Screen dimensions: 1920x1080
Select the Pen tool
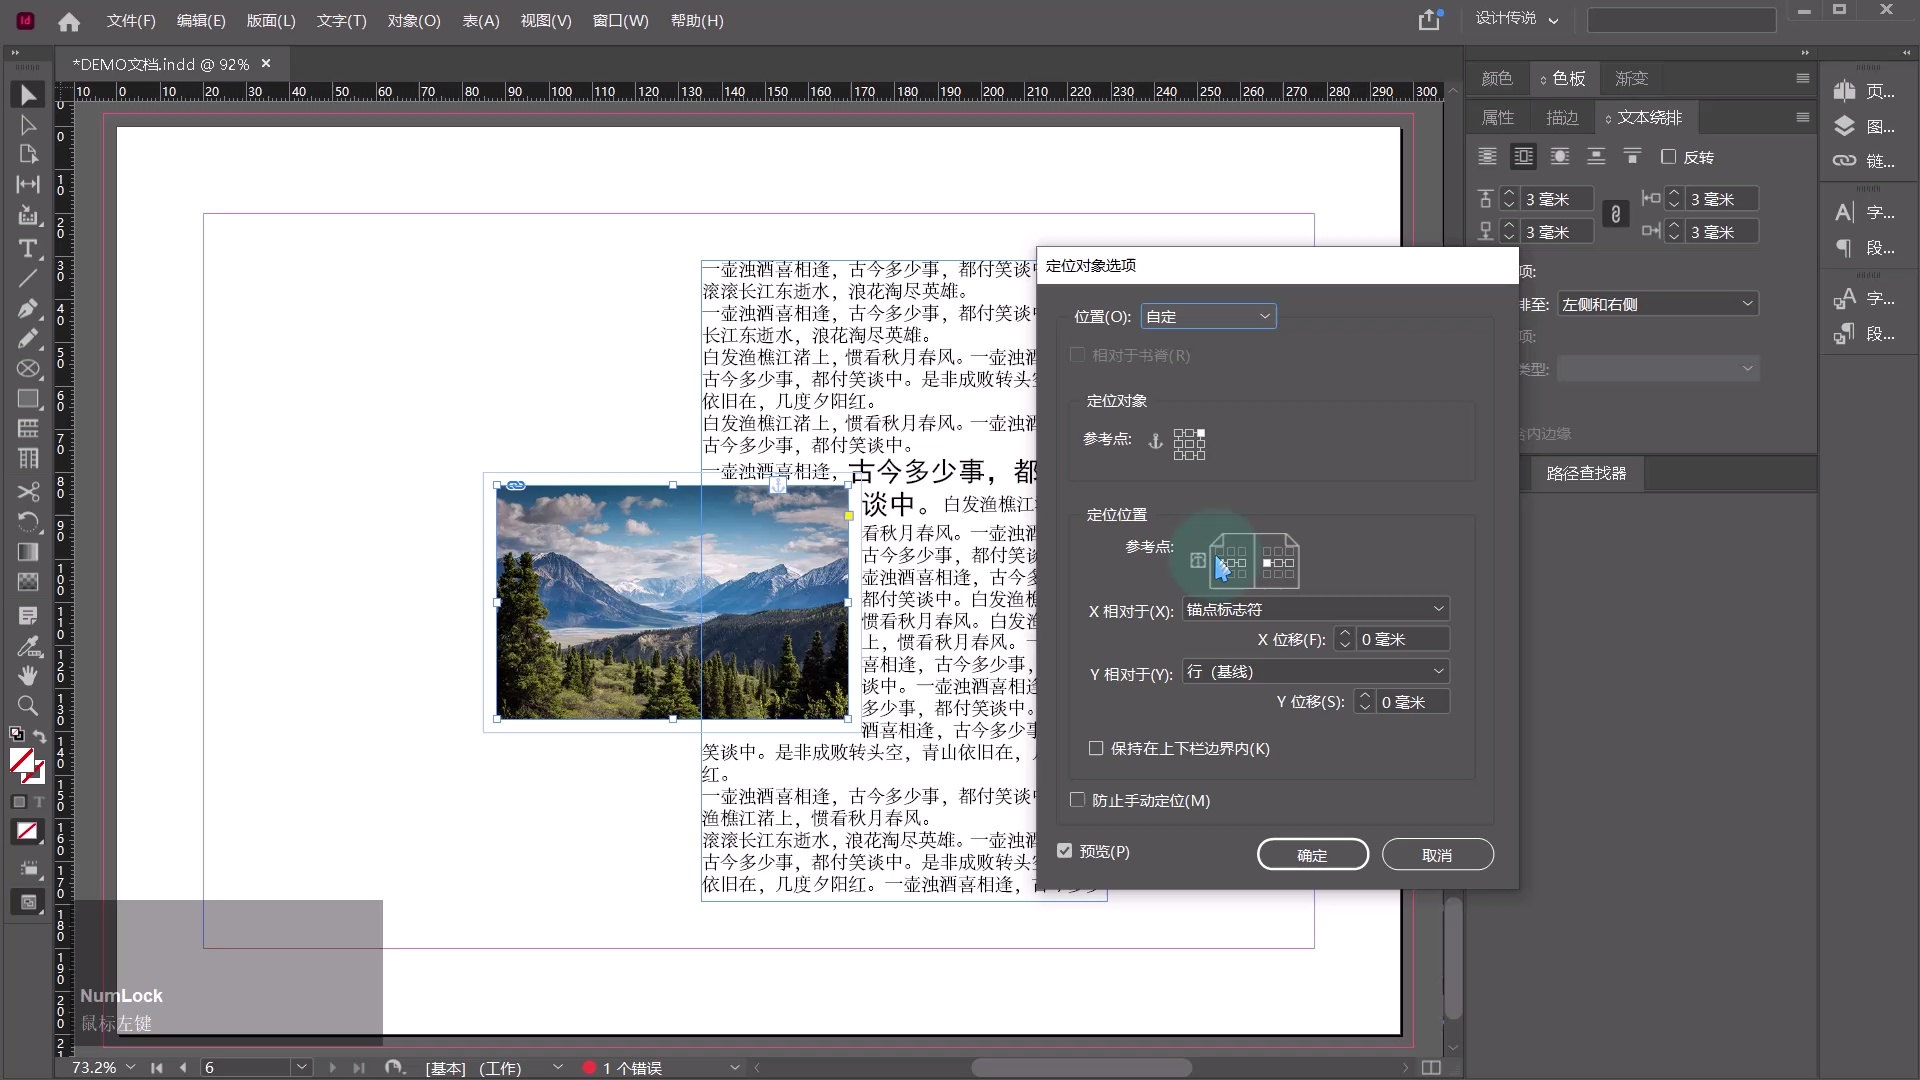pos(28,308)
